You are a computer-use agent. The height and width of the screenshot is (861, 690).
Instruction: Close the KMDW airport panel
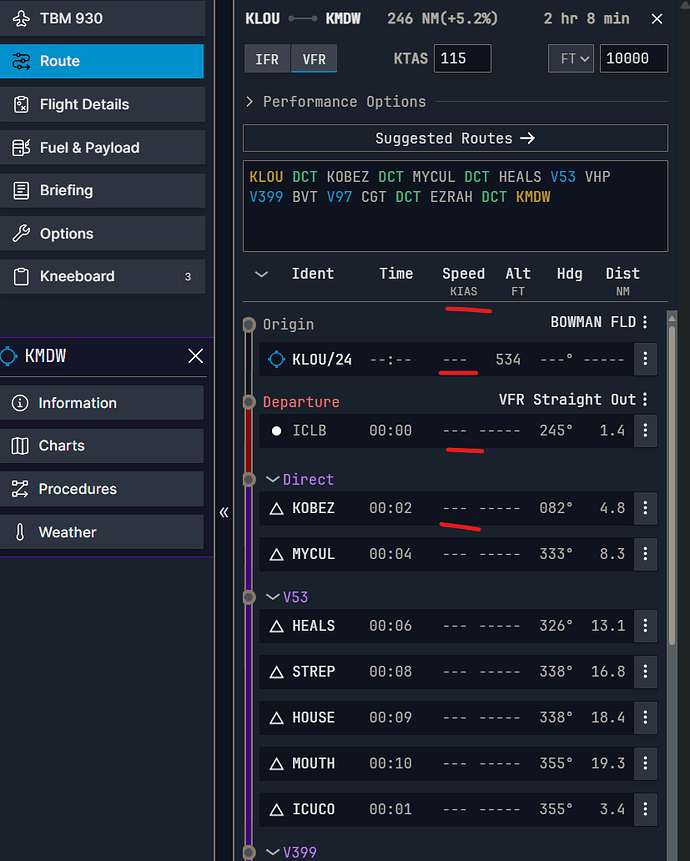[196, 356]
